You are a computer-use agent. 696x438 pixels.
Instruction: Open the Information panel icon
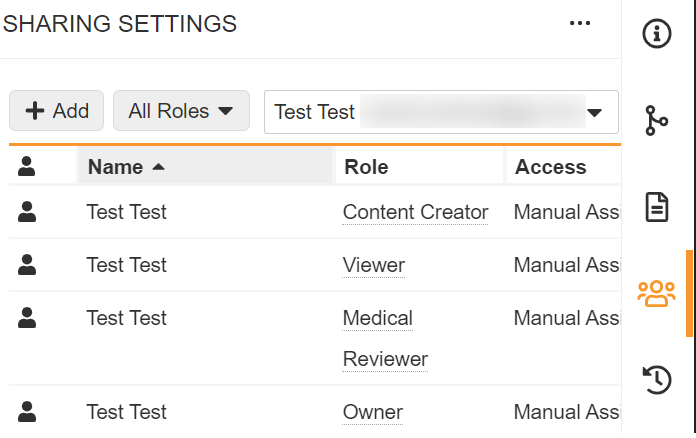tap(656, 34)
